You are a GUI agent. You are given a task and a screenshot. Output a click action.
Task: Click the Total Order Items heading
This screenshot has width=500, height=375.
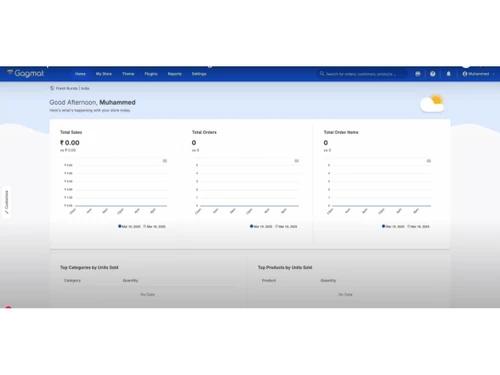pyautogui.click(x=341, y=132)
